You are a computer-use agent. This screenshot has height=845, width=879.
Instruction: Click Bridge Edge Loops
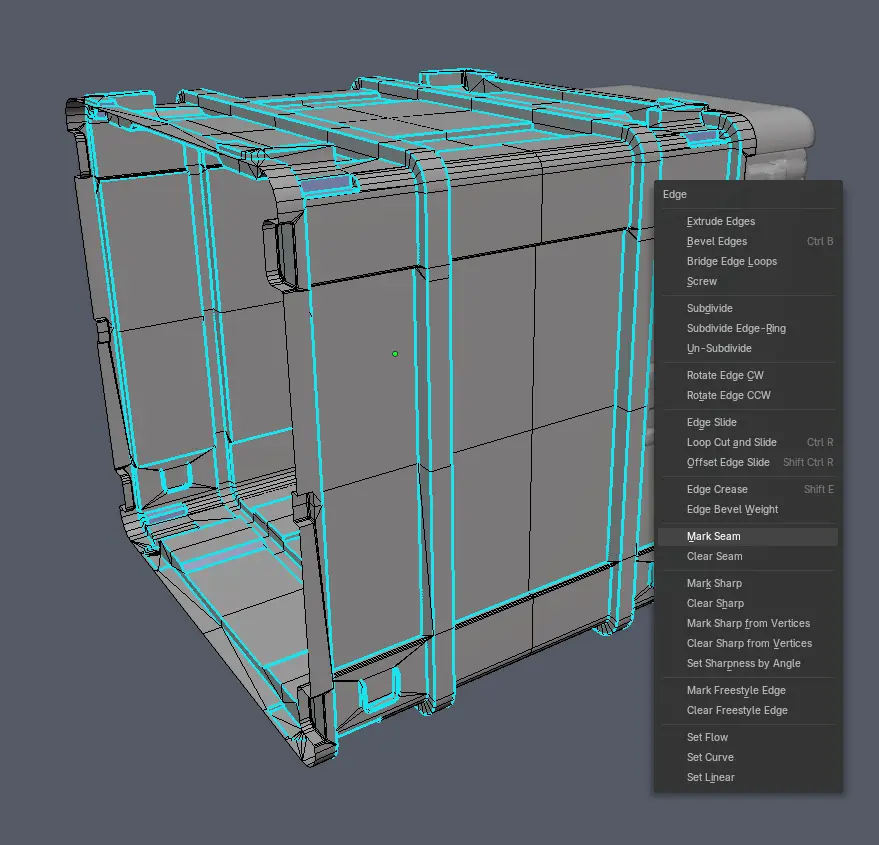(x=731, y=261)
